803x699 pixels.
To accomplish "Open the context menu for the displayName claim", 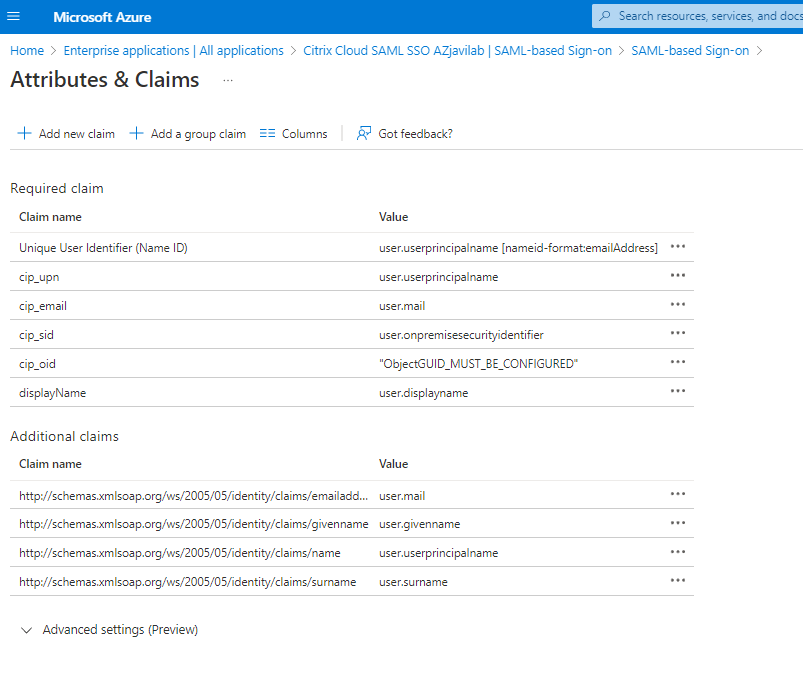I will pyautogui.click(x=678, y=391).
